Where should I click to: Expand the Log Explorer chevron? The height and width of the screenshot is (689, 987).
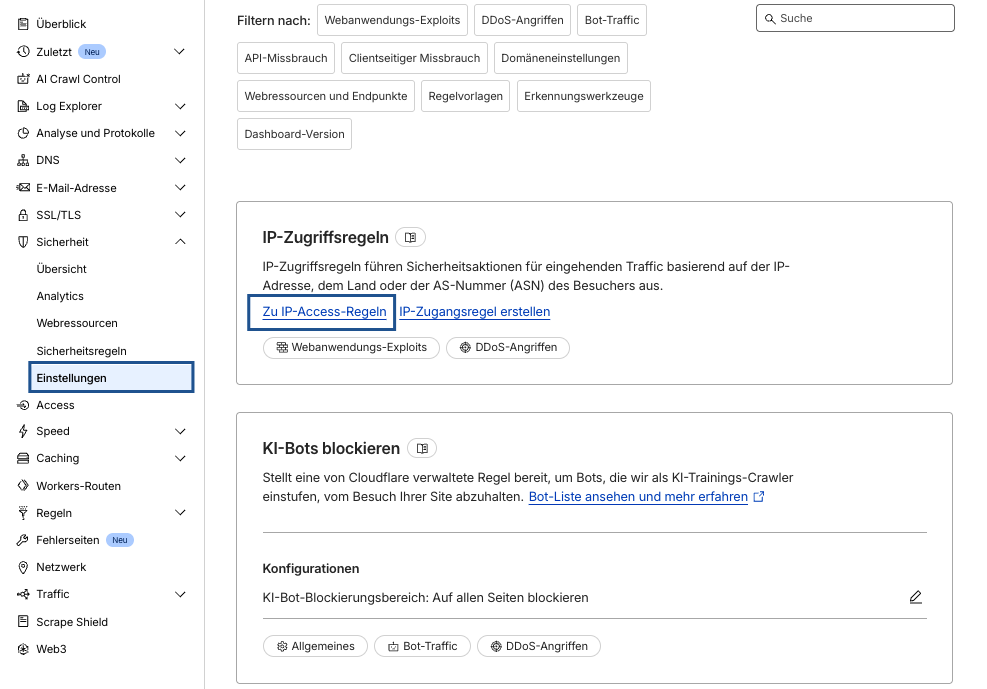click(x=180, y=106)
